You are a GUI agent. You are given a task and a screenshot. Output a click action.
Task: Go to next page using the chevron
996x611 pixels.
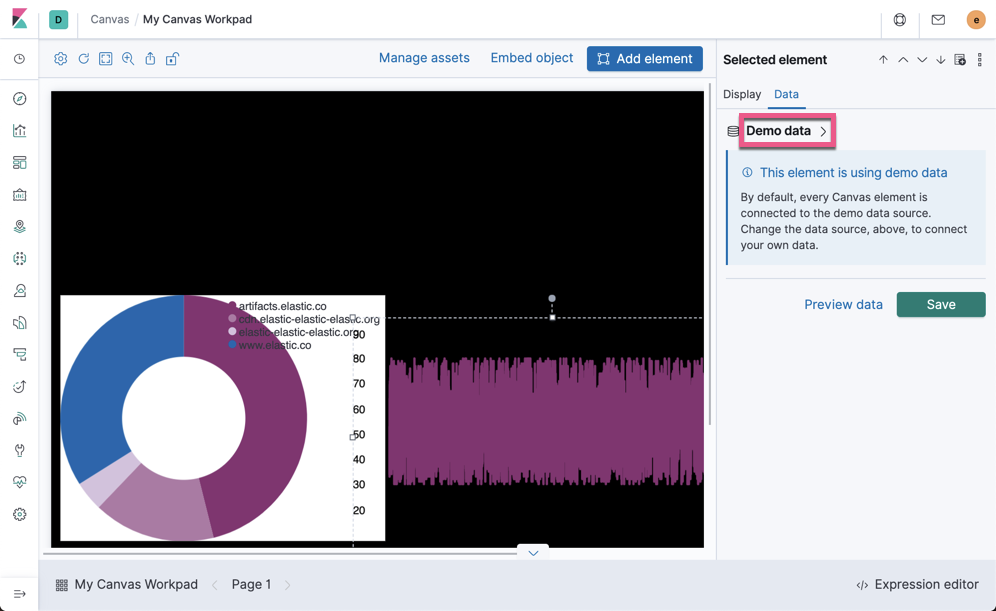click(288, 584)
